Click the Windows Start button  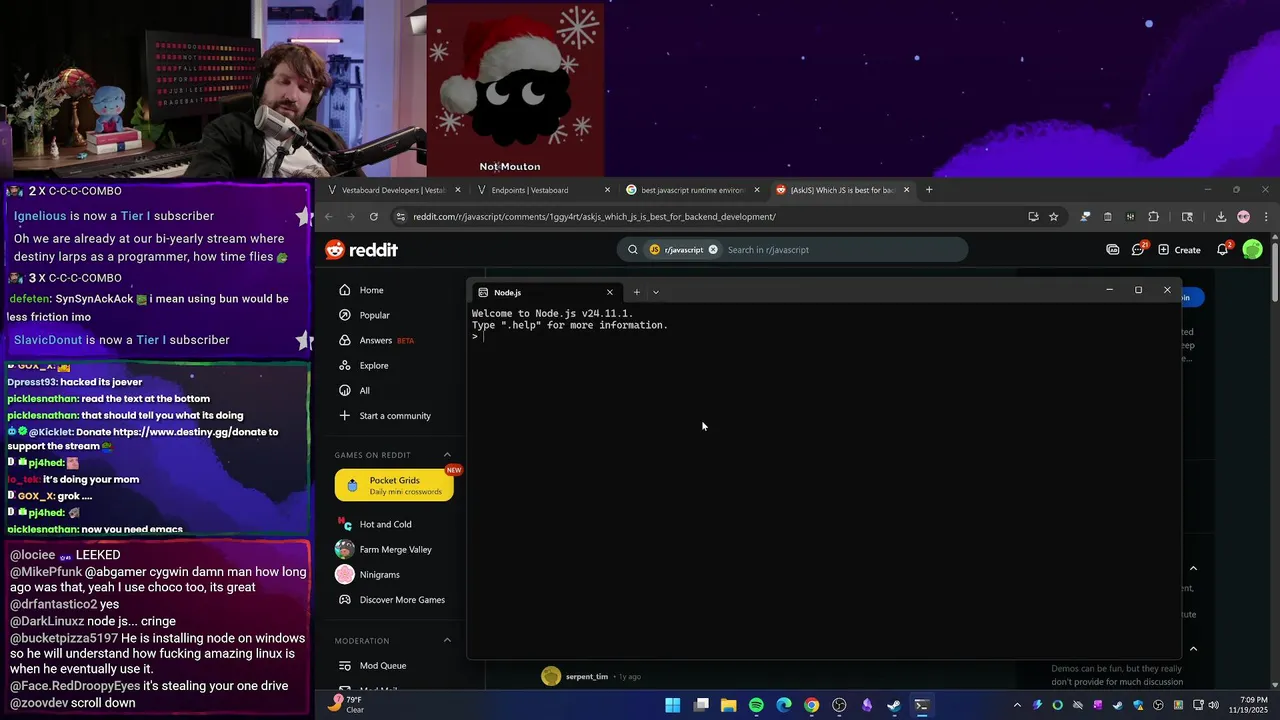673,705
